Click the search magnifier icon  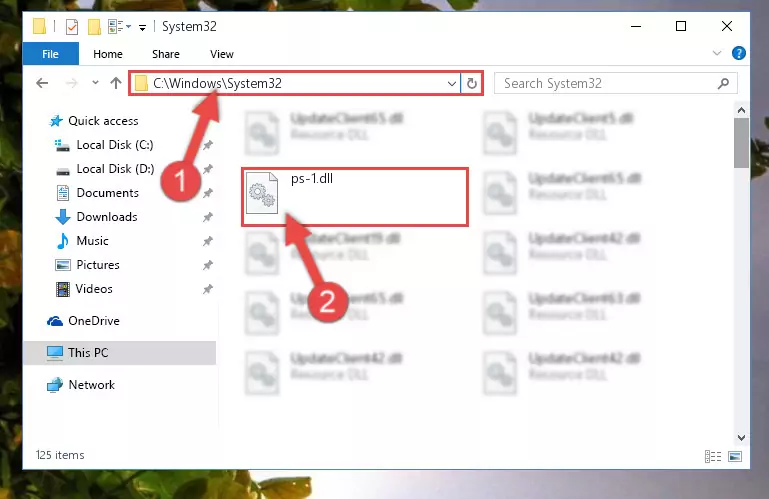click(723, 83)
